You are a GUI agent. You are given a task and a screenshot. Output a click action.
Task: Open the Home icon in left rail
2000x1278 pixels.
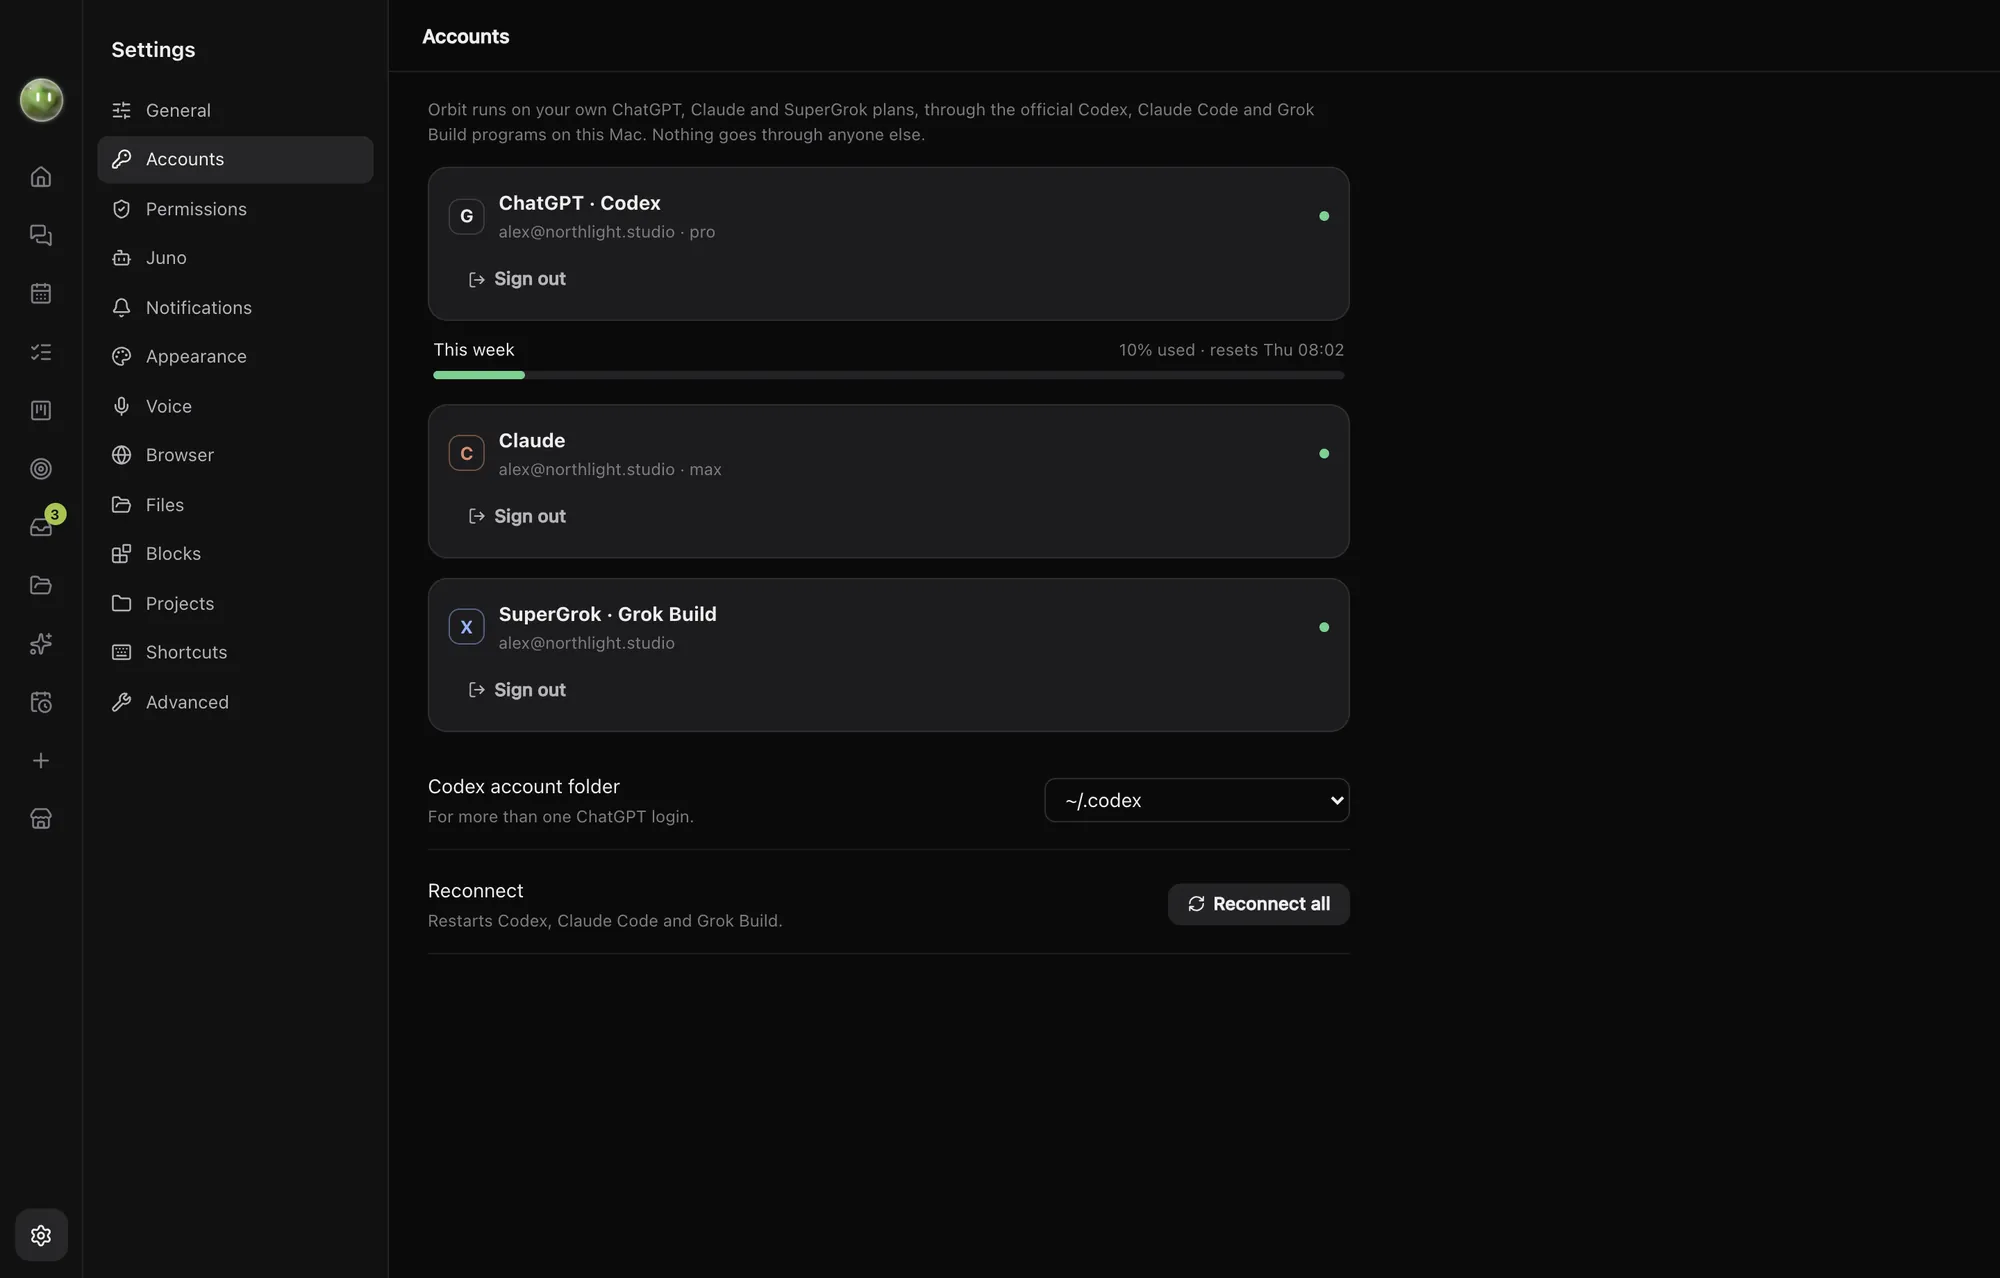tap(41, 177)
